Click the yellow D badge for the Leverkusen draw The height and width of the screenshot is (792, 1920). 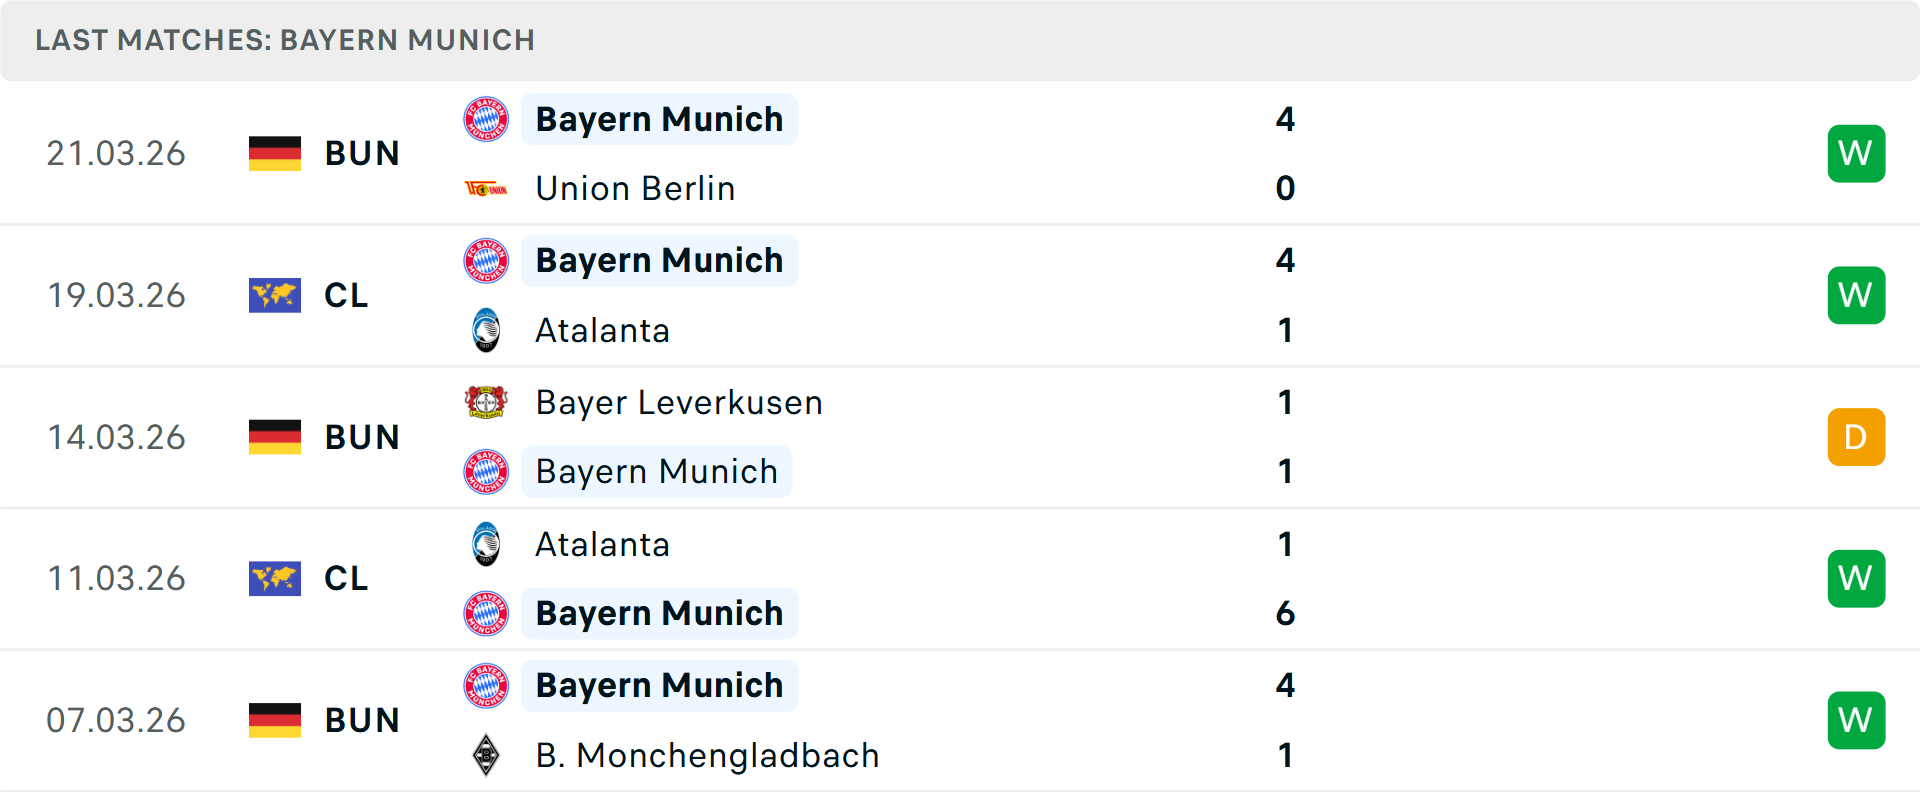1856,436
